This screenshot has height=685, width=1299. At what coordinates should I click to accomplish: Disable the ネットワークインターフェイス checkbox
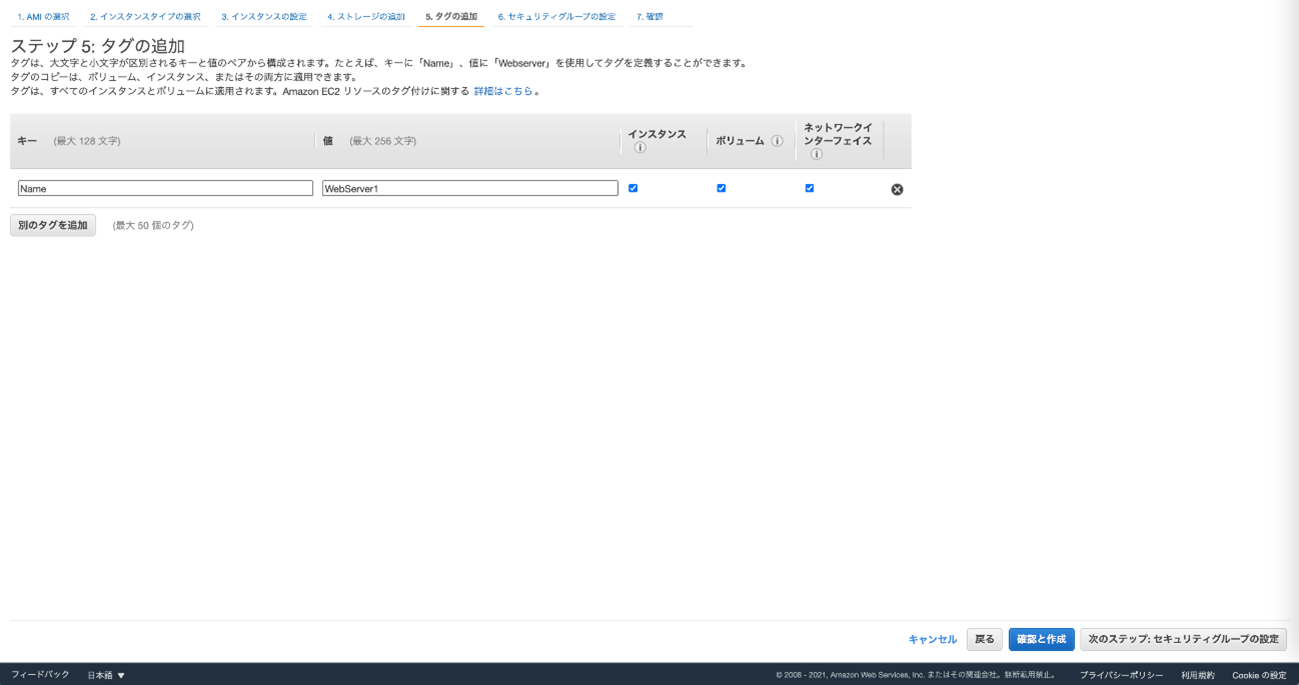pyautogui.click(x=809, y=188)
